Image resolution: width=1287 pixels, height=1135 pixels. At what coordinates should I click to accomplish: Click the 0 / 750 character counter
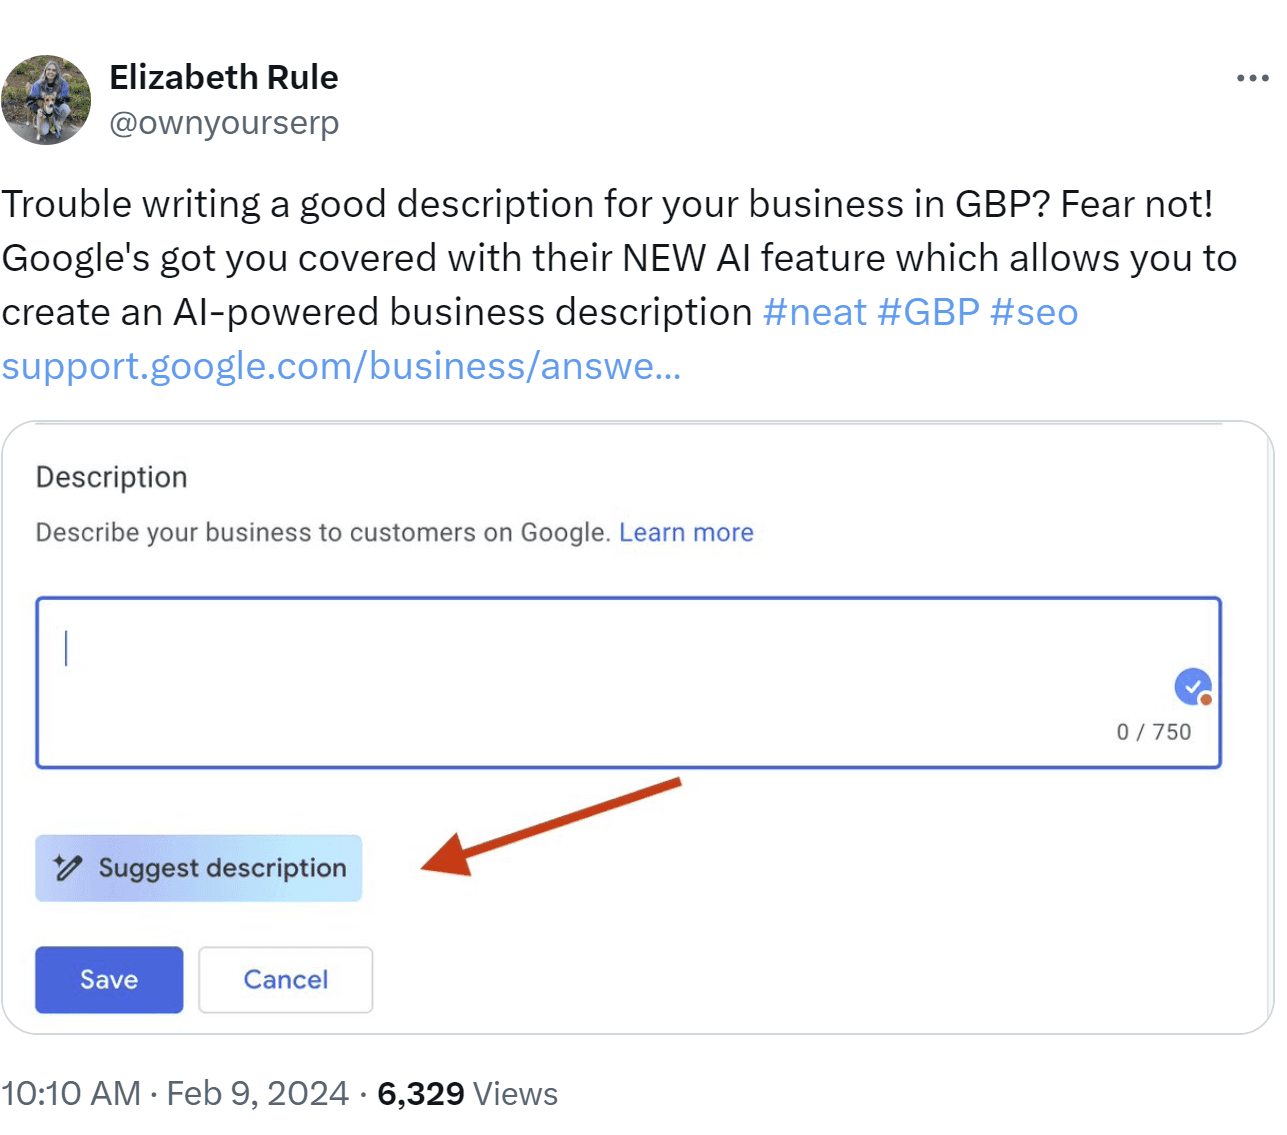(x=1153, y=732)
